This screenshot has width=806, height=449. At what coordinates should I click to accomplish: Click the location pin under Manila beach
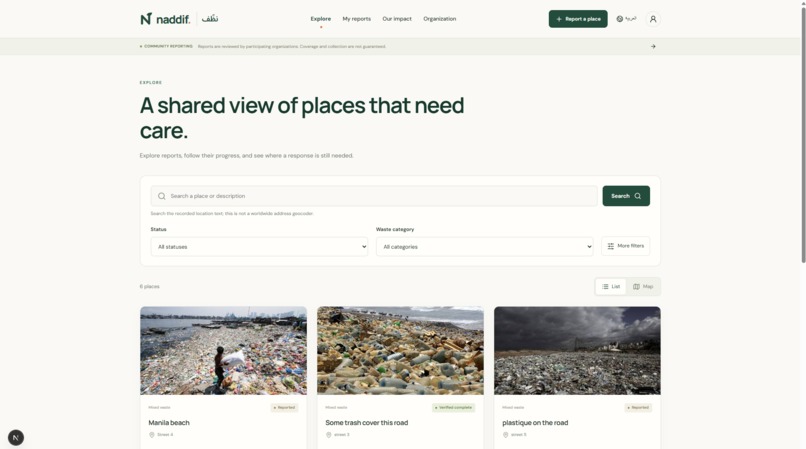[152, 435]
